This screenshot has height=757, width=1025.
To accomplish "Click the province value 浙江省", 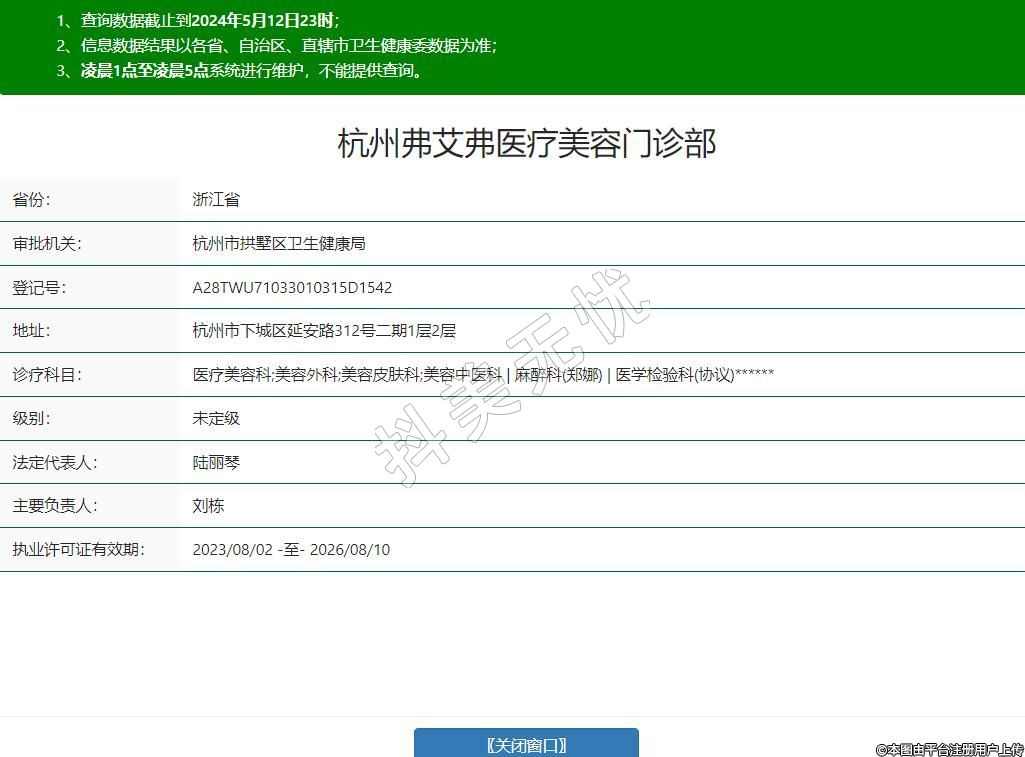I will 216,200.
